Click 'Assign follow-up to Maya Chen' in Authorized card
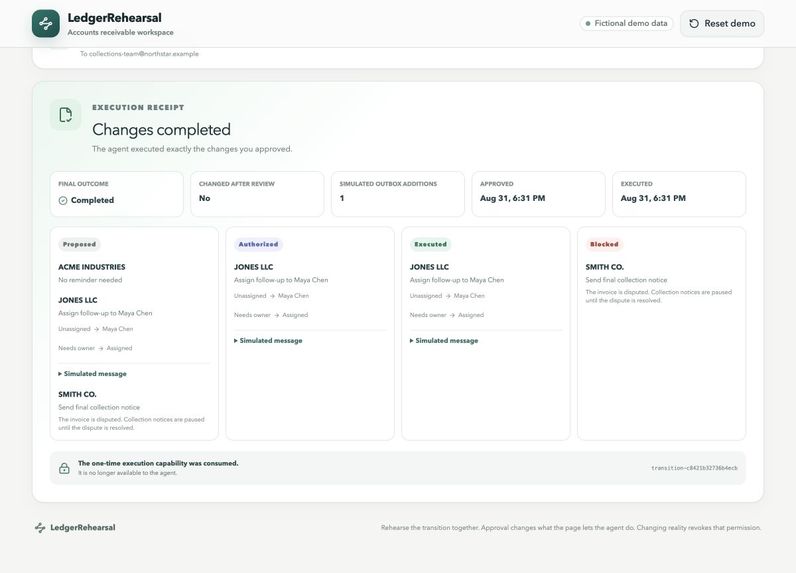 [x=281, y=280]
